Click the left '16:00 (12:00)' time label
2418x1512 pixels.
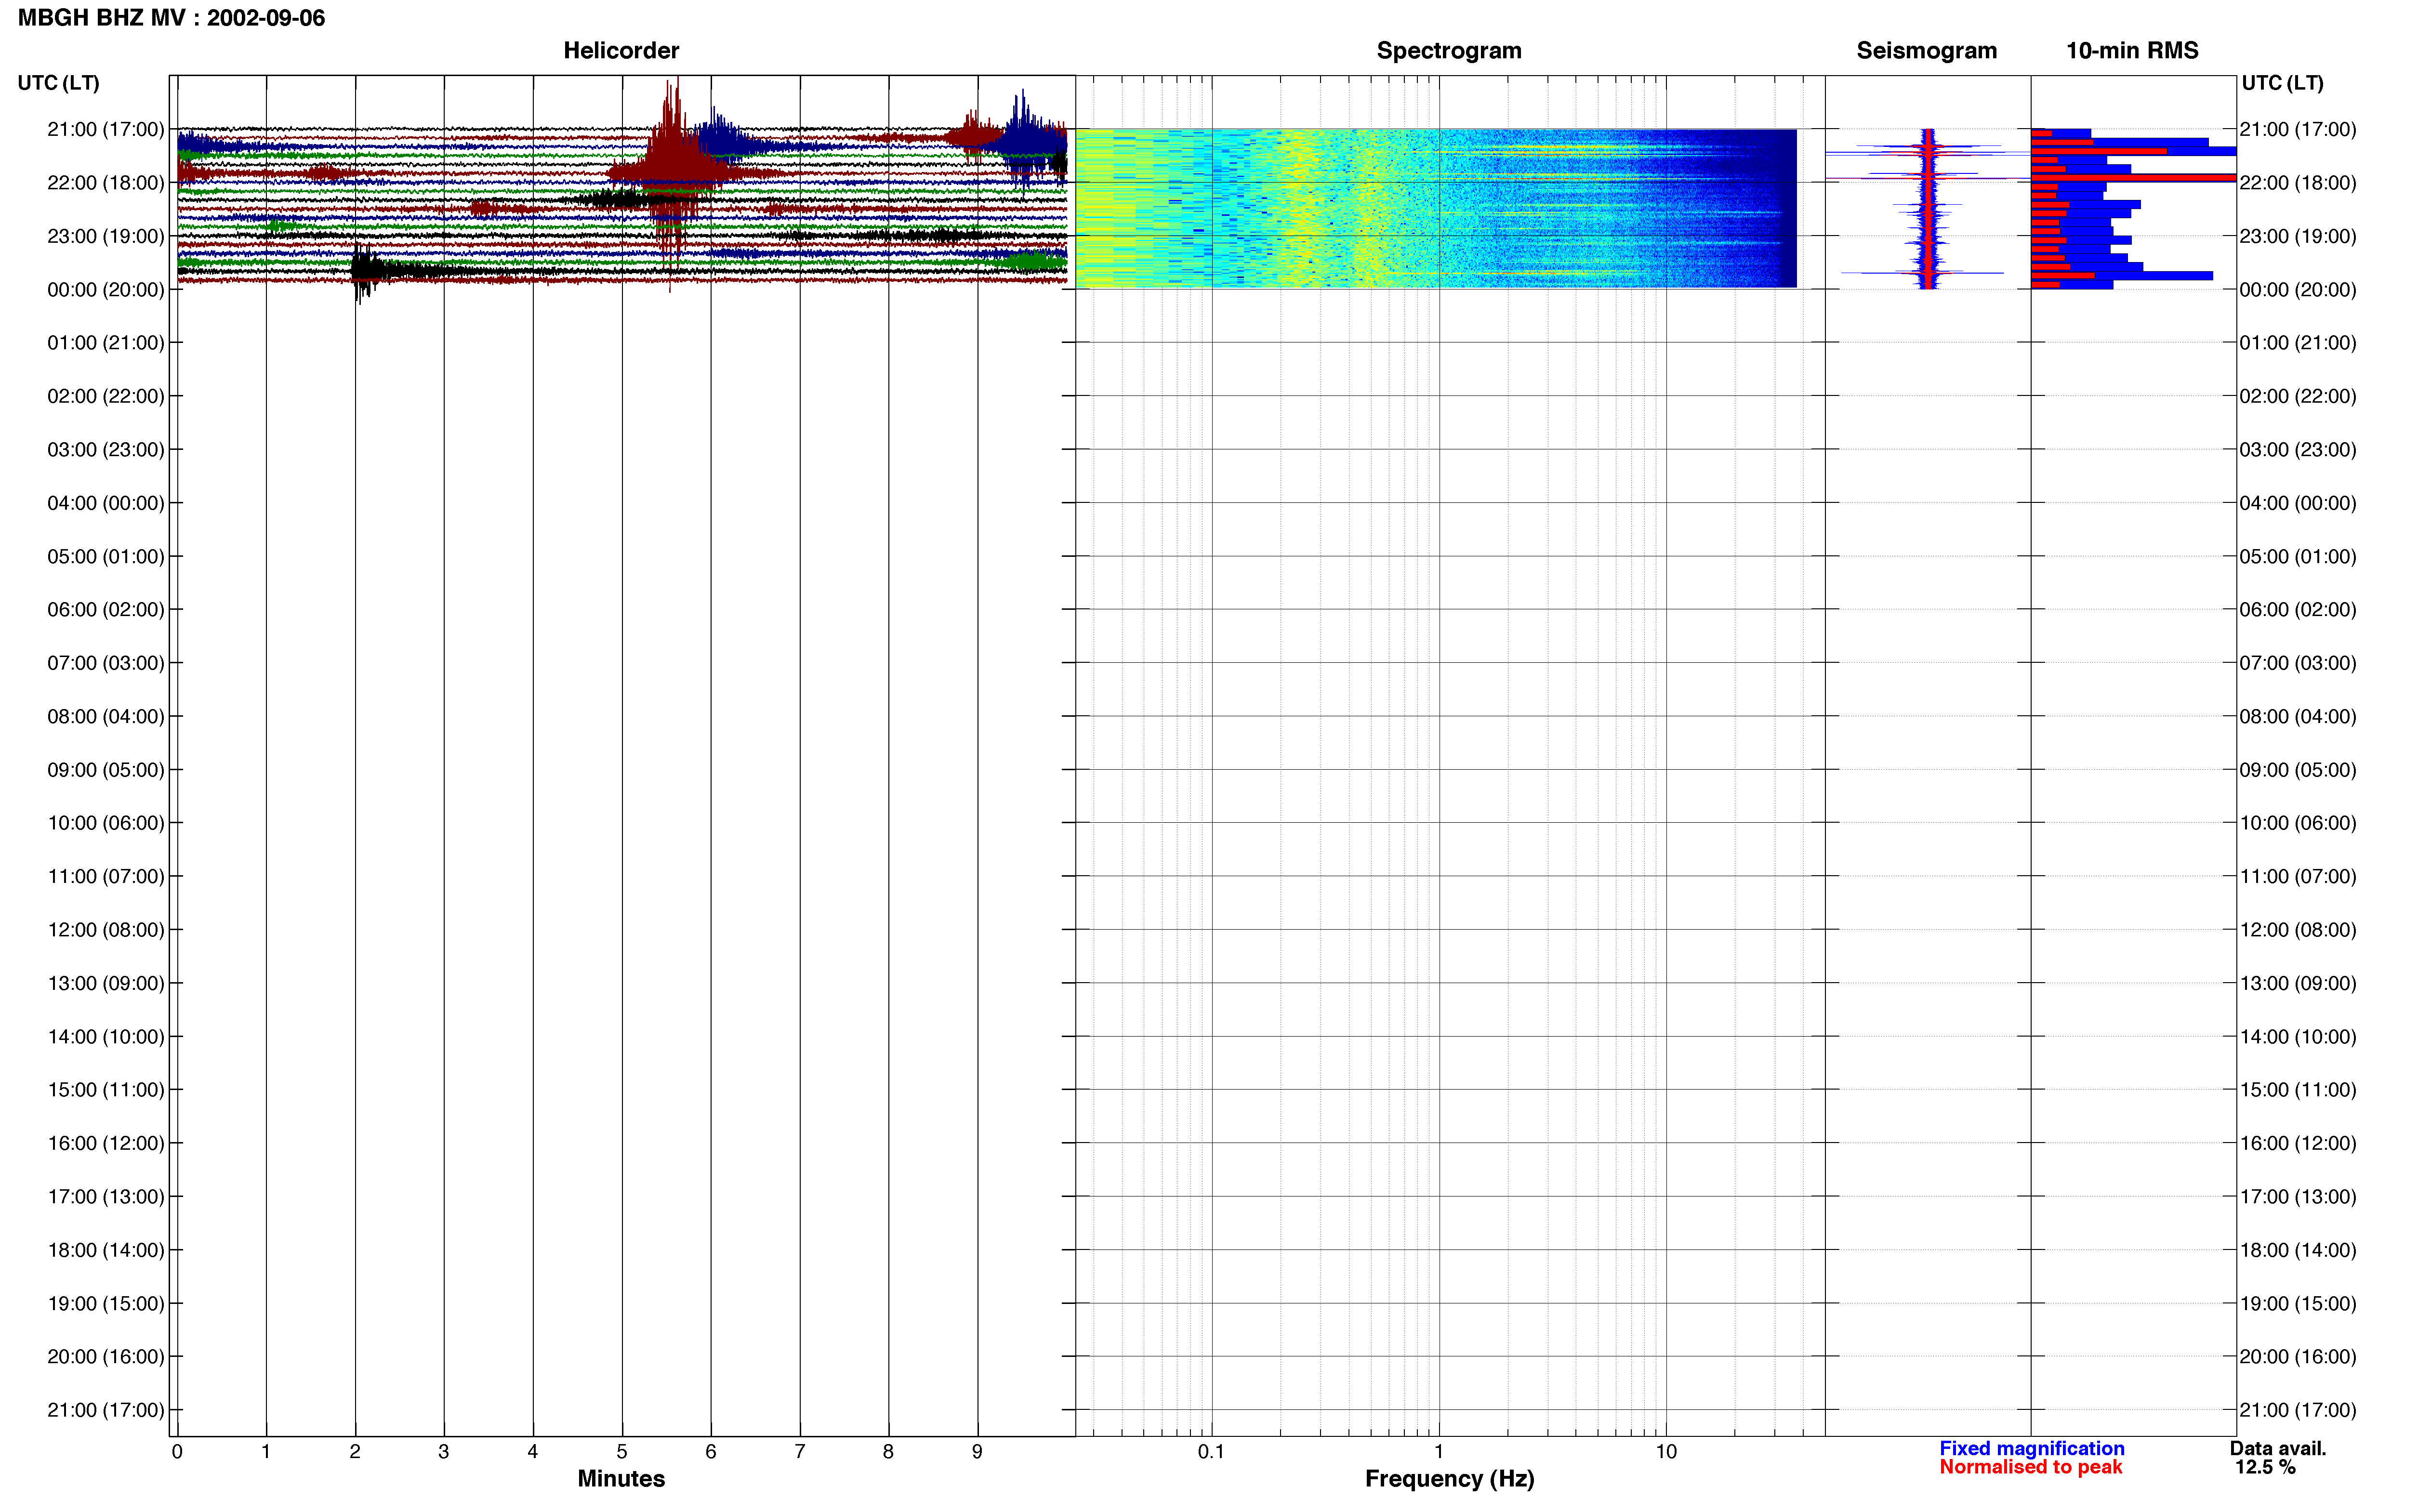point(105,1143)
